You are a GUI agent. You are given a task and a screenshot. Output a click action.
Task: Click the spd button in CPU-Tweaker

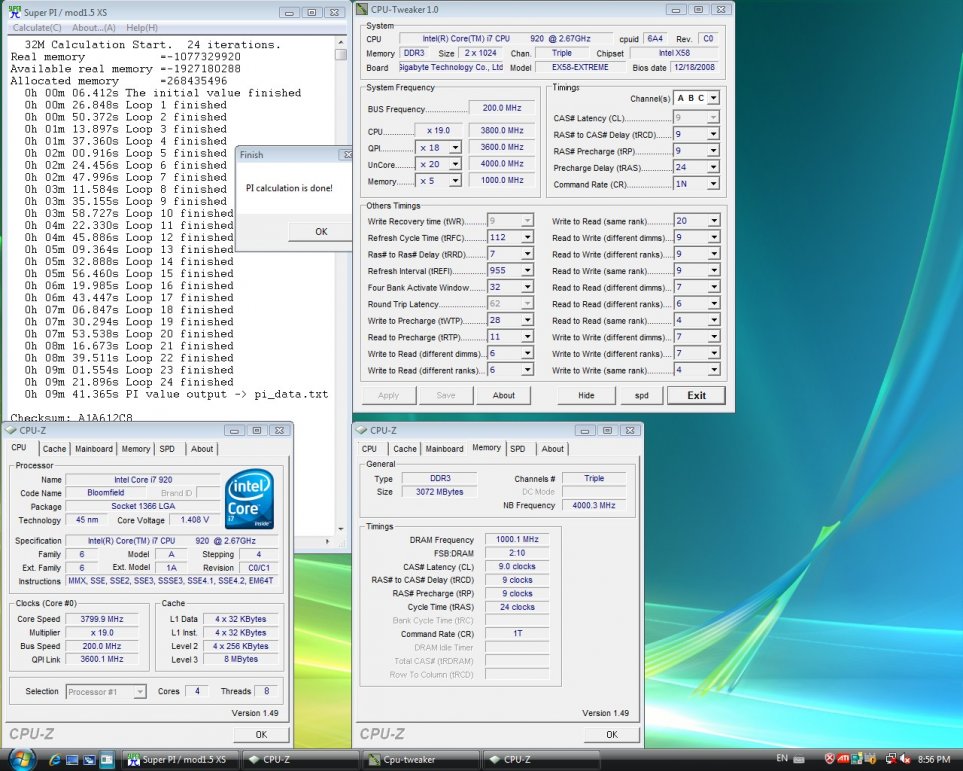[x=641, y=396]
